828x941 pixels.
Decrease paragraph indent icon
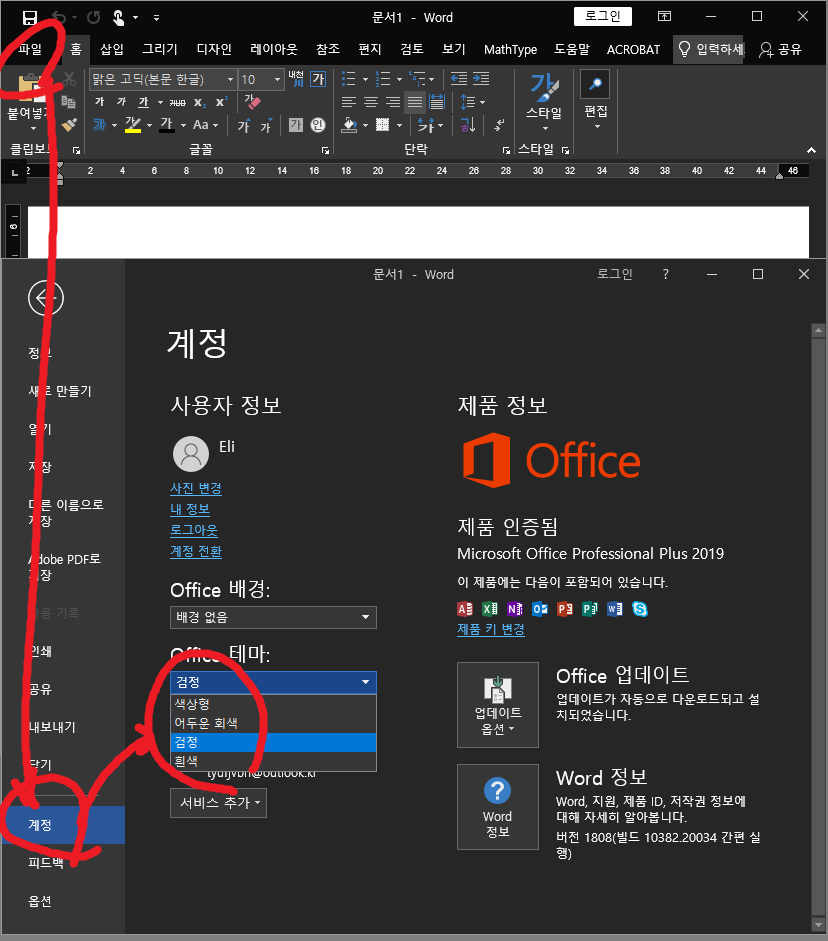point(459,79)
